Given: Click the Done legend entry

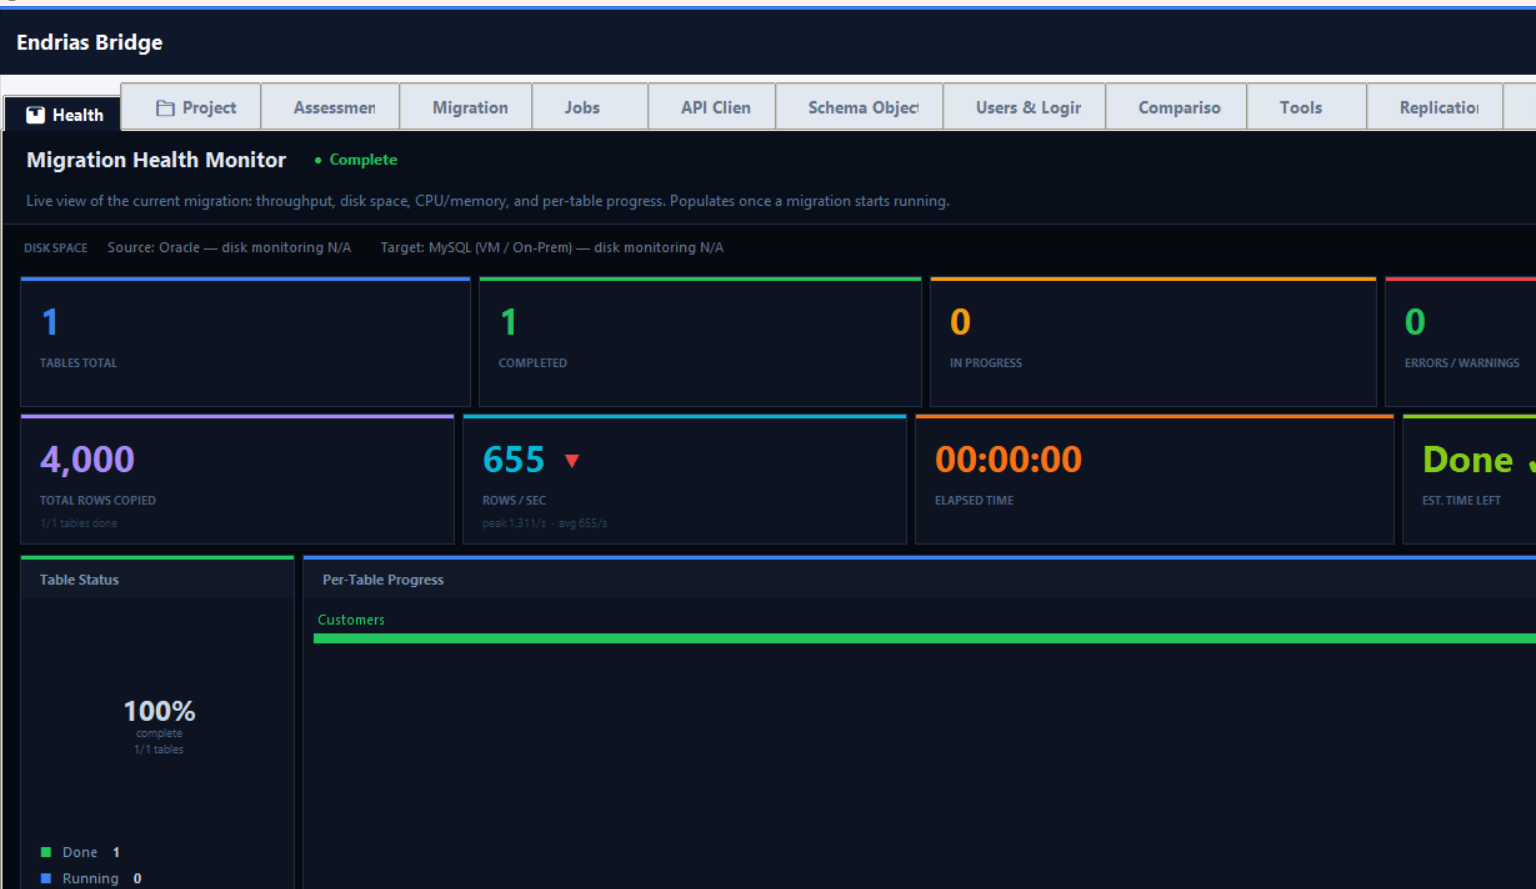Looking at the screenshot, I should (80, 852).
